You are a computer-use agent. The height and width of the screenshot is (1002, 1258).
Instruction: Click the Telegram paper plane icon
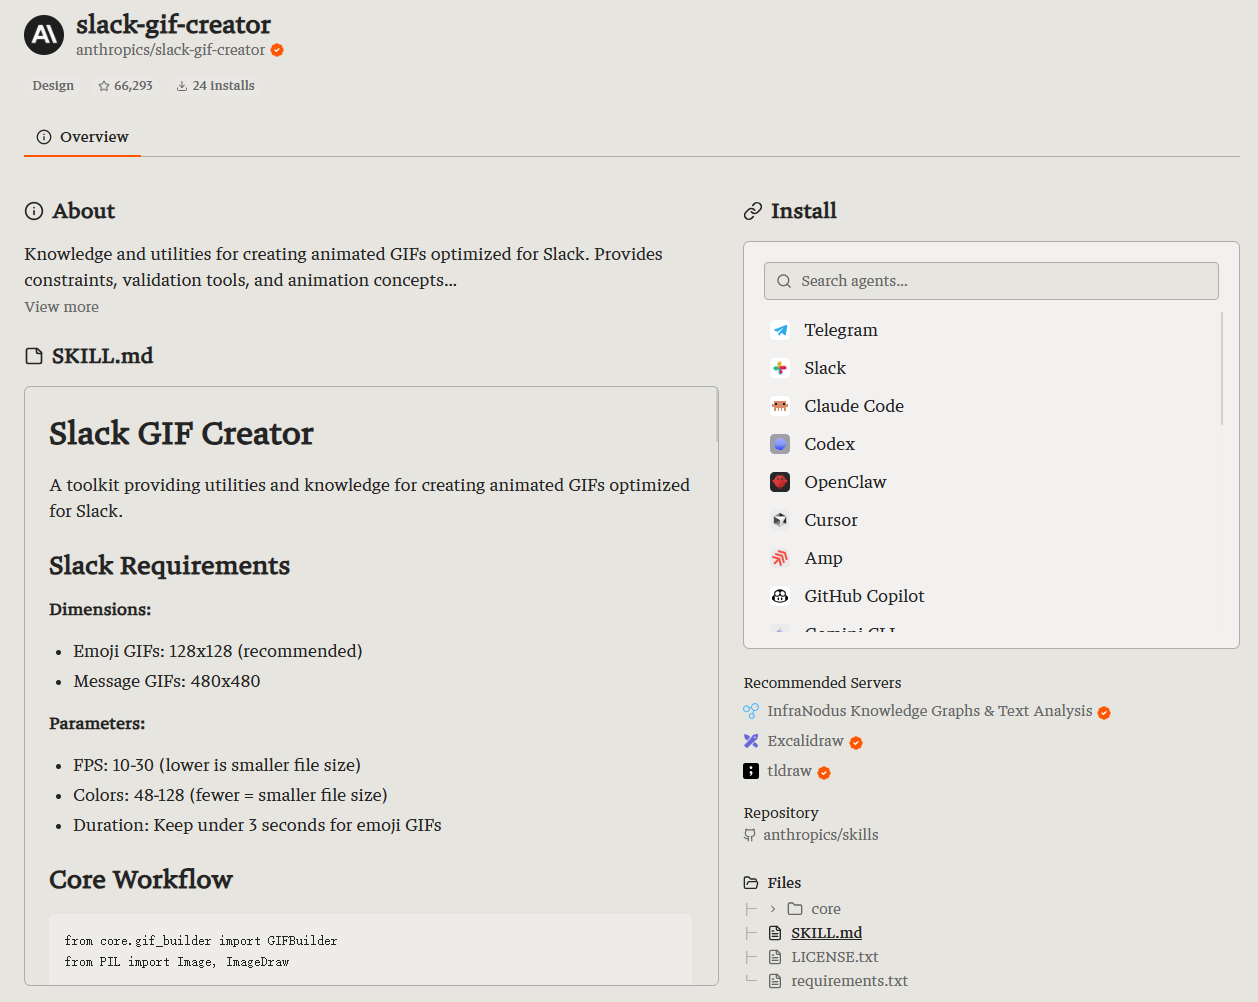780,330
